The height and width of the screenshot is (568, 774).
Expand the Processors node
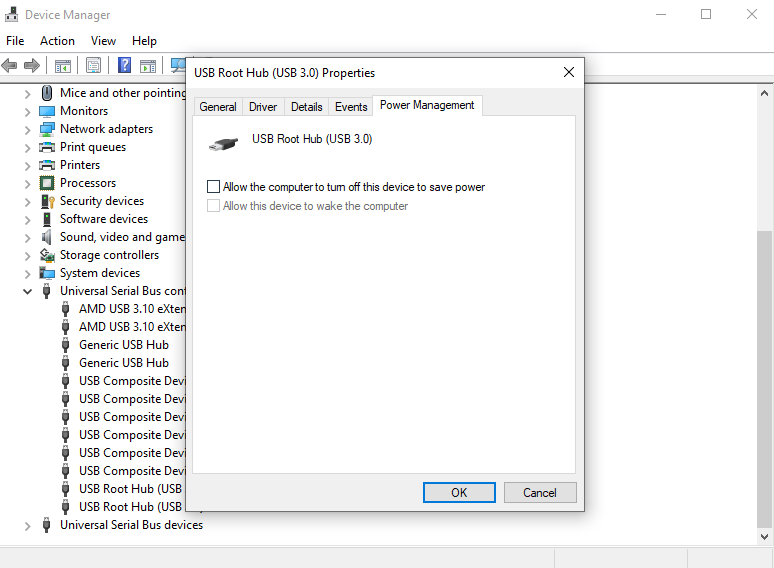[x=28, y=184]
